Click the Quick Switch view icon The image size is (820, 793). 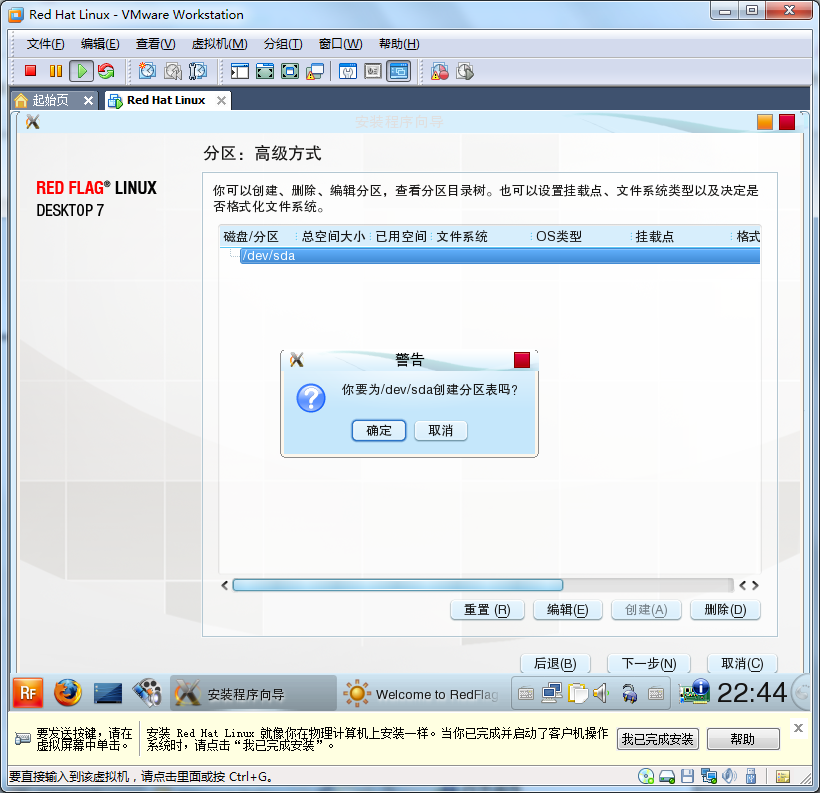point(265,71)
